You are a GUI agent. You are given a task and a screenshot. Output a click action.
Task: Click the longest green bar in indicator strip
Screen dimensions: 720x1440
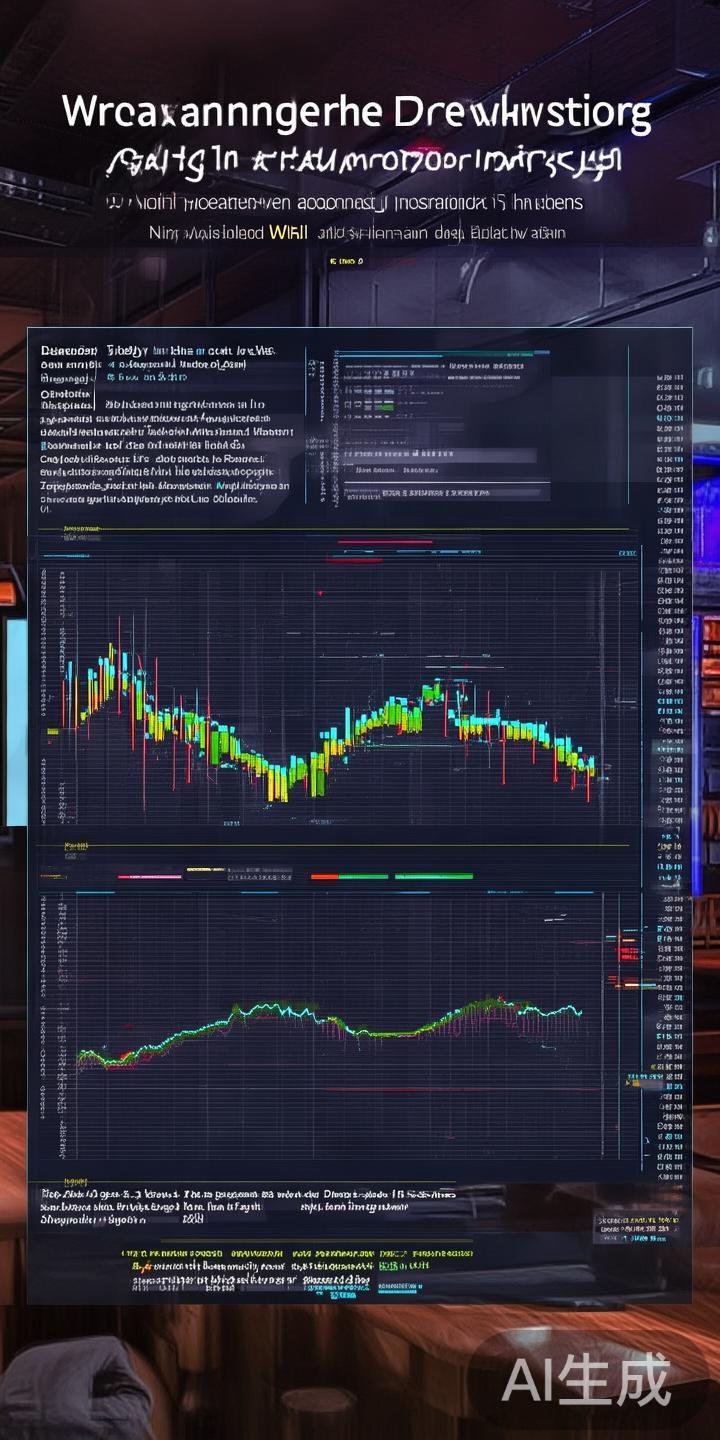[x=433, y=876]
